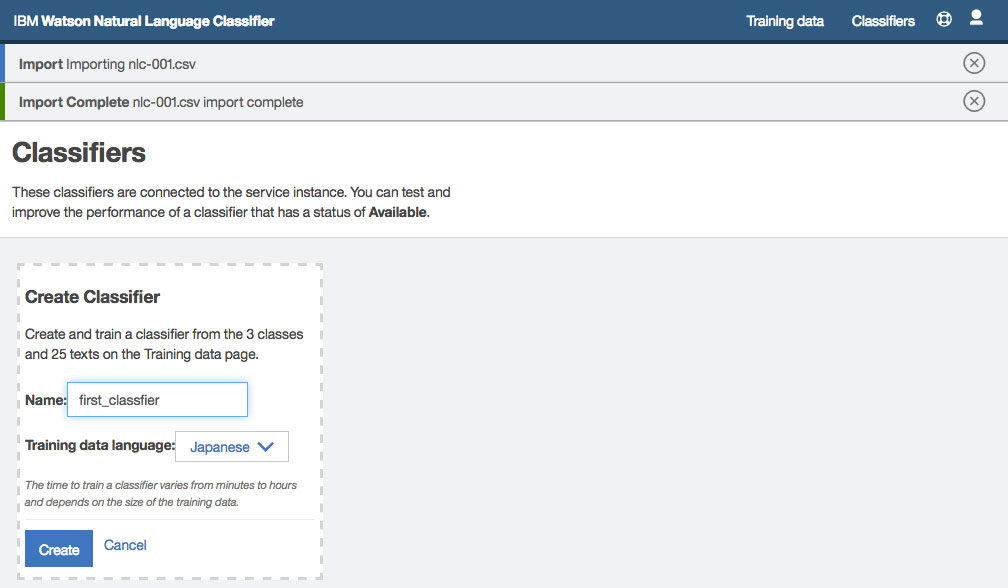Cancel creating the classifier
The width and height of the screenshot is (1008, 588).
click(125, 545)
